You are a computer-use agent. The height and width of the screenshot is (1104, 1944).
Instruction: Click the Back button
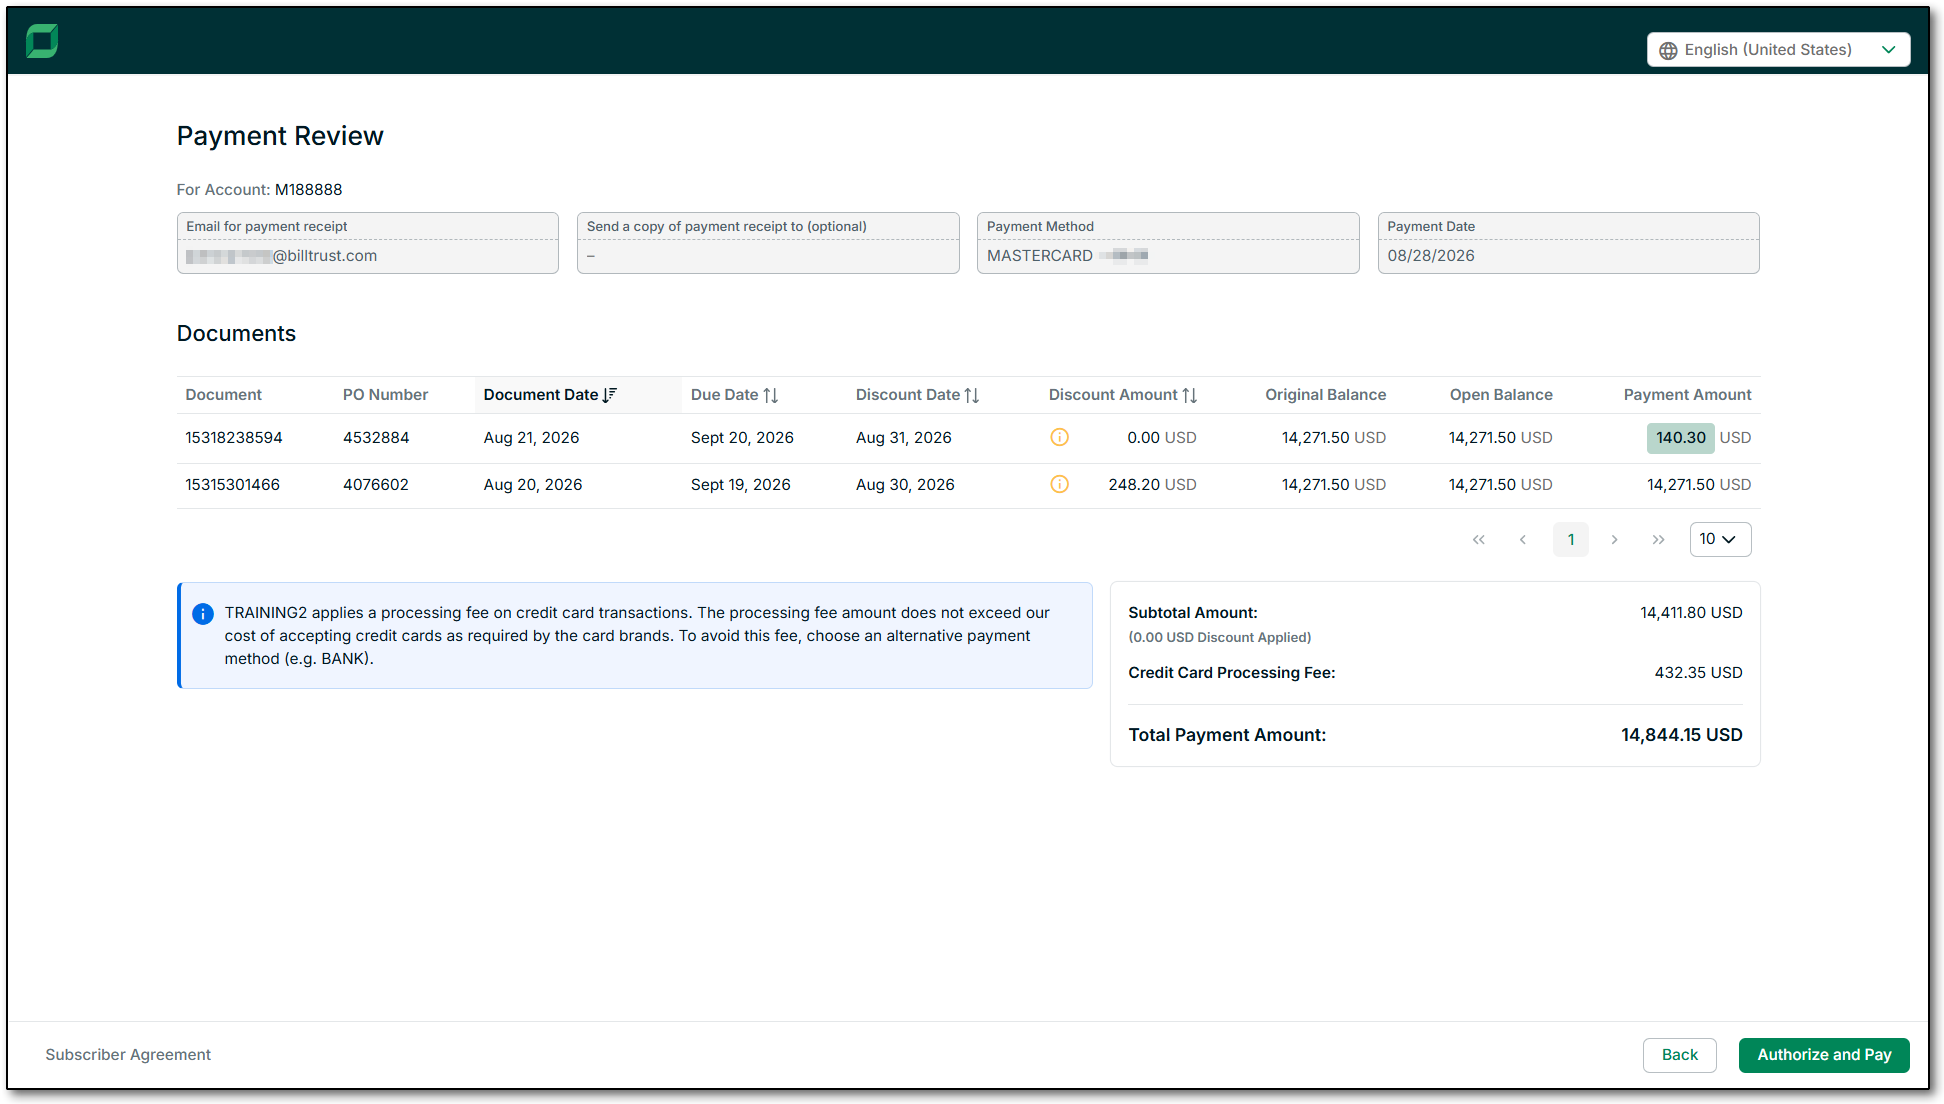pyautogui.click(x=1679, y=1055)
